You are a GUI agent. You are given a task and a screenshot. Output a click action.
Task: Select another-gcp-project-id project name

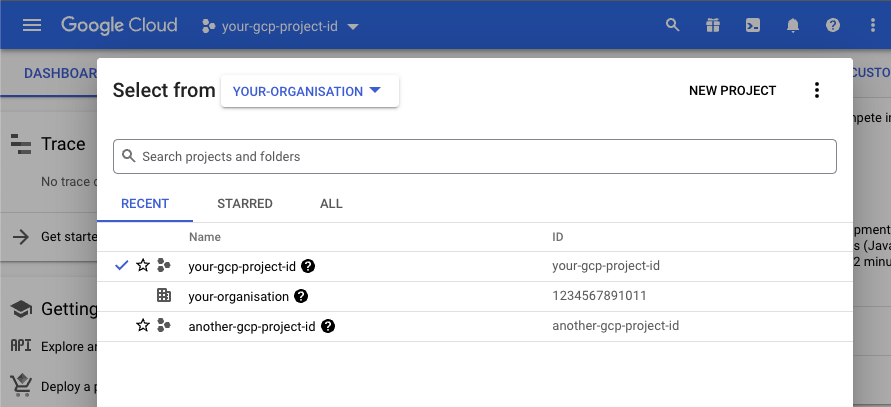coord(252,326)
